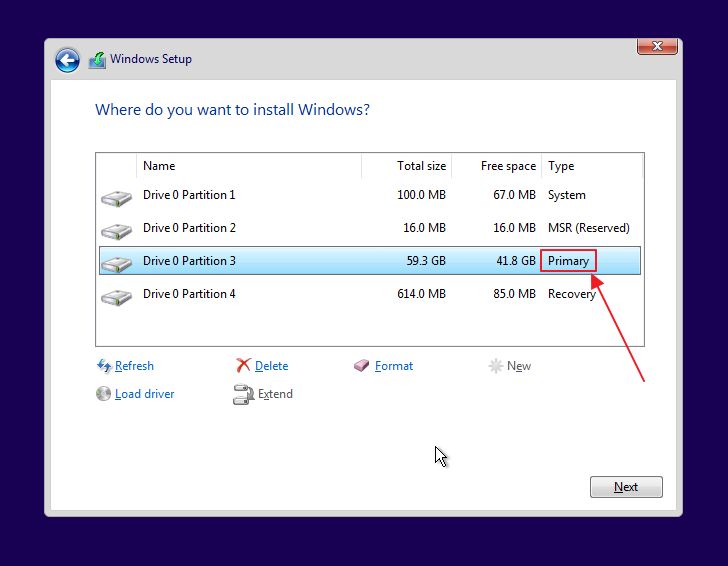Sort by the Free space column header
The image size is (728, 566).
(x=497, y=166)
